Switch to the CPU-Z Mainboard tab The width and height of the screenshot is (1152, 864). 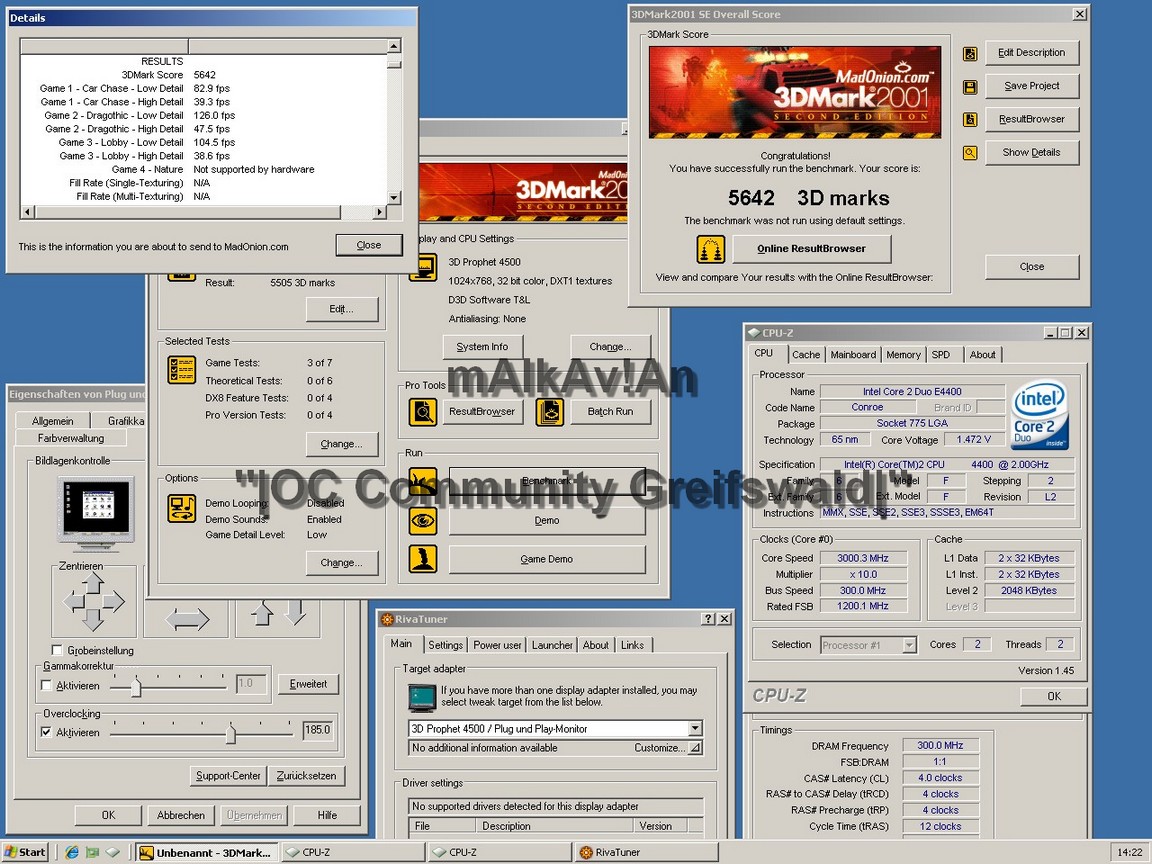853,355
